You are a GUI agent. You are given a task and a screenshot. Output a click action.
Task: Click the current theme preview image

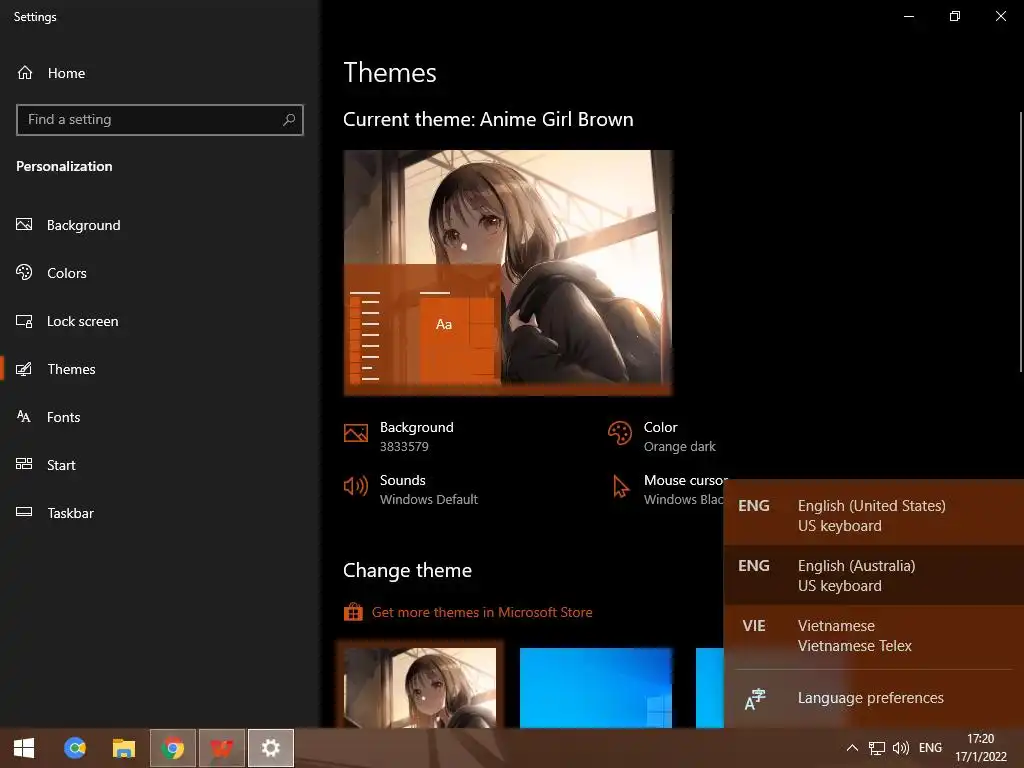pyautogui.click(x=507, y=272)
